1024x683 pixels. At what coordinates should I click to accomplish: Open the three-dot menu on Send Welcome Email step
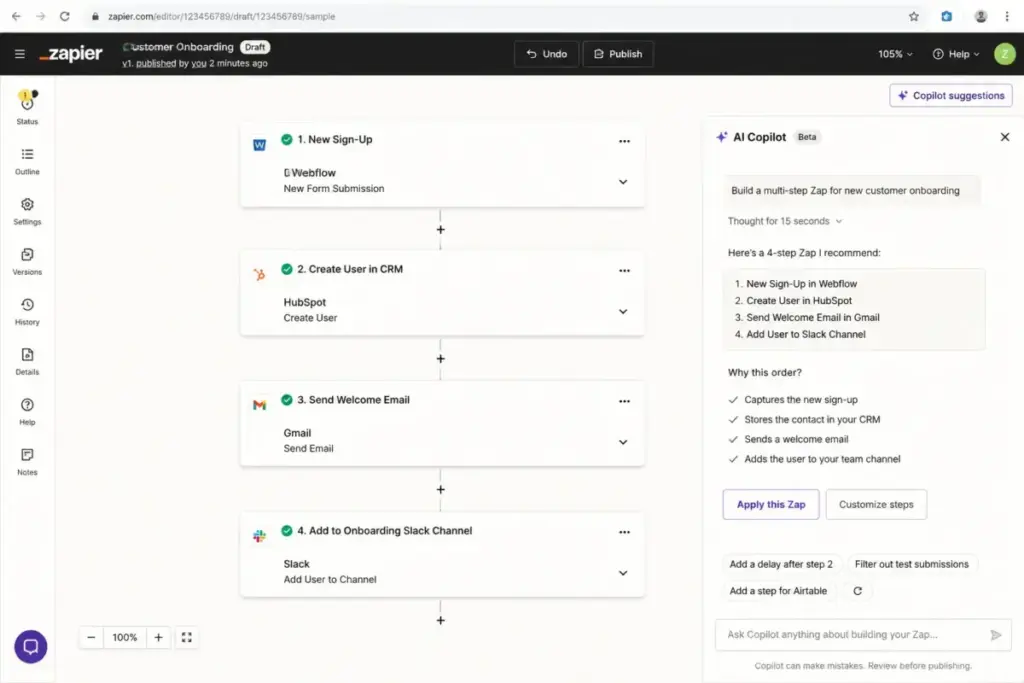(624, 401)
